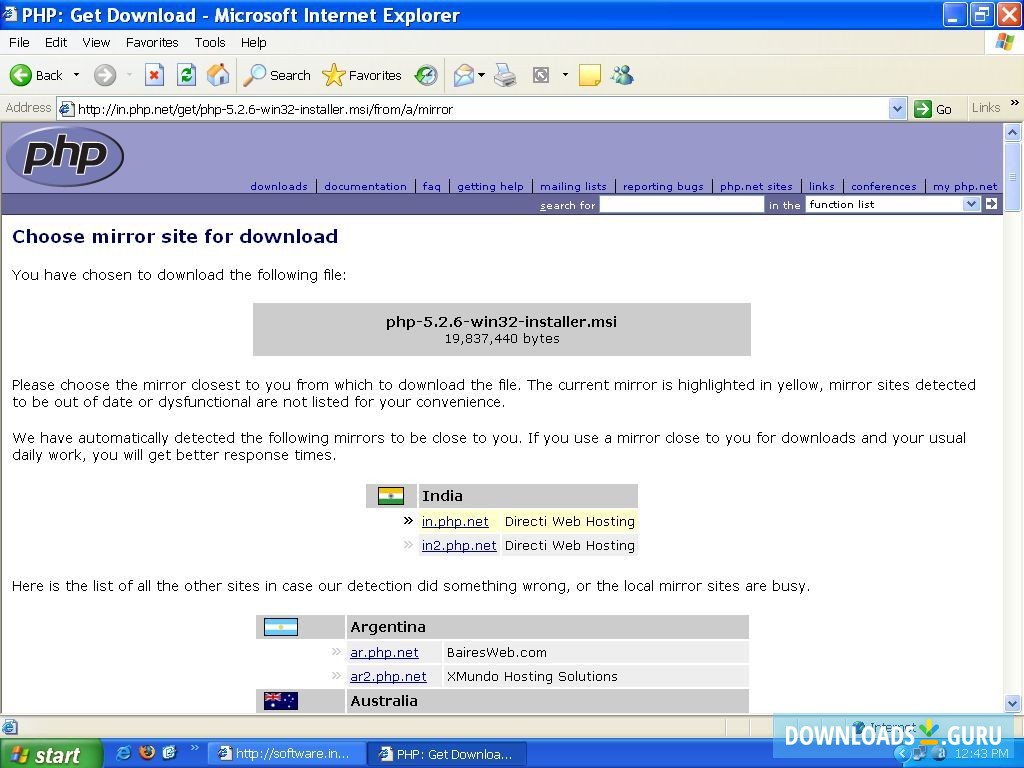Click the downloads navigation link
This screenshot has height=768, width=1024.
pyautogui.click(x=278, y=186)
